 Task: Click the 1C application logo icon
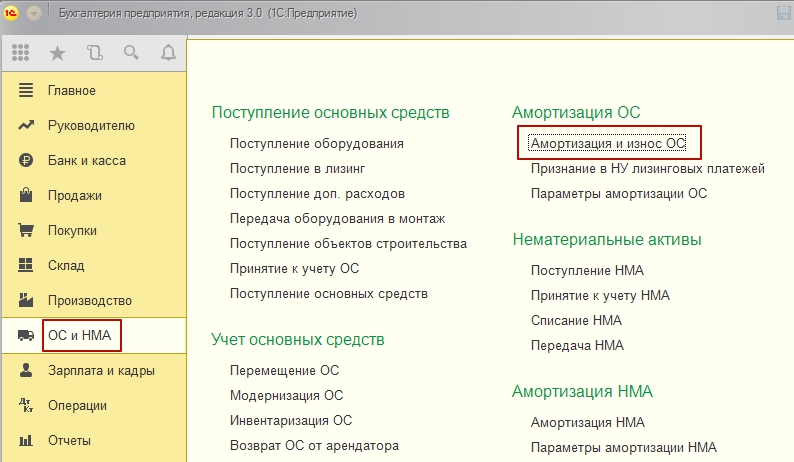[x=11, y=13]
